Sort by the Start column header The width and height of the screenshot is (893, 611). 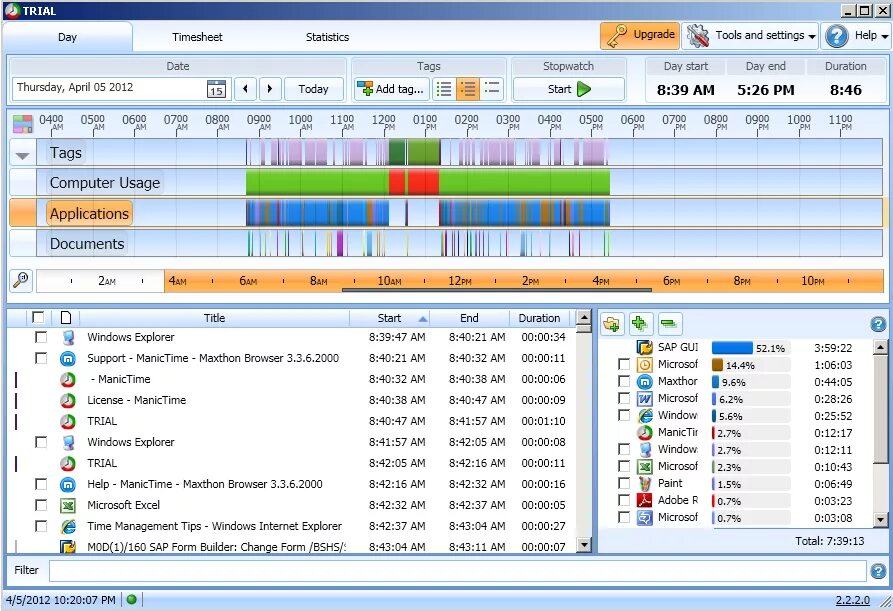(x=390, y=318)
